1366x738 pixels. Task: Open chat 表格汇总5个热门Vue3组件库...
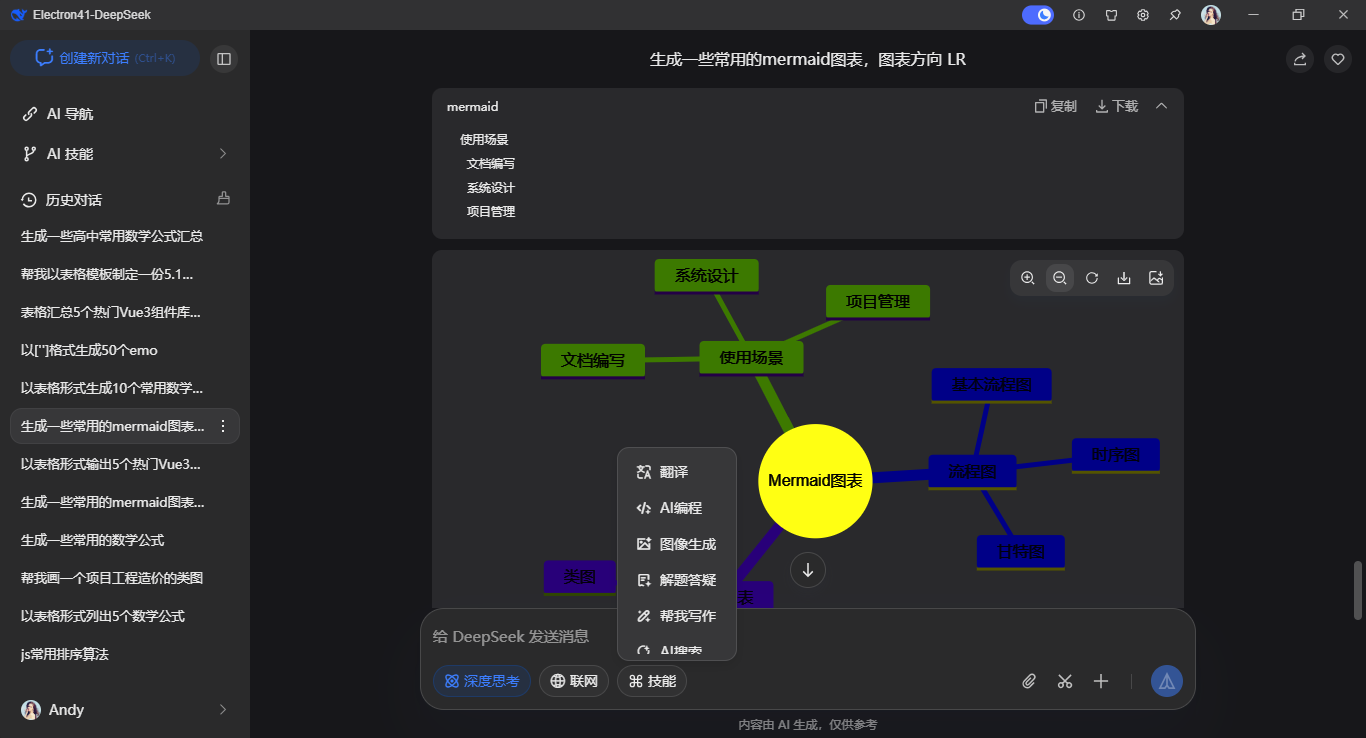coord(125,312)
